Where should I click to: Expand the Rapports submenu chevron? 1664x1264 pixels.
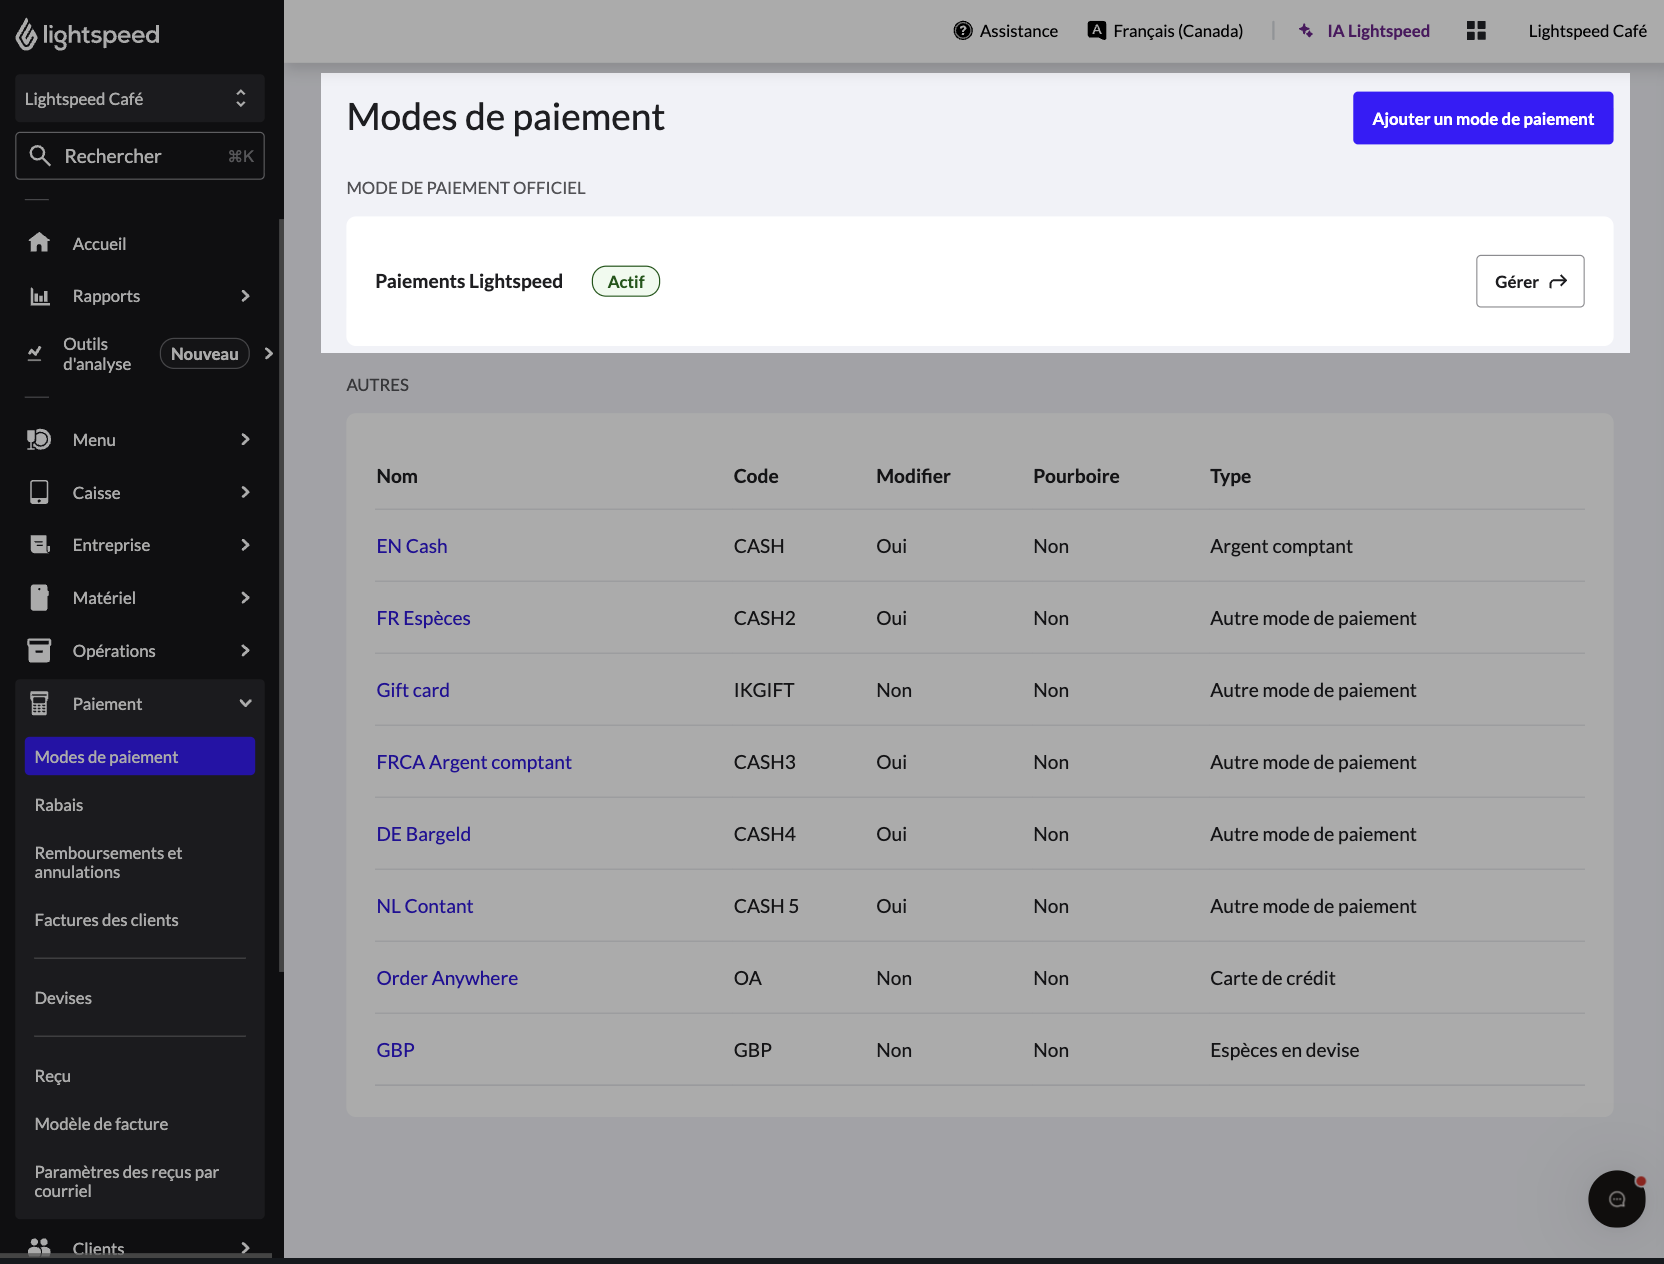(245, 296)
